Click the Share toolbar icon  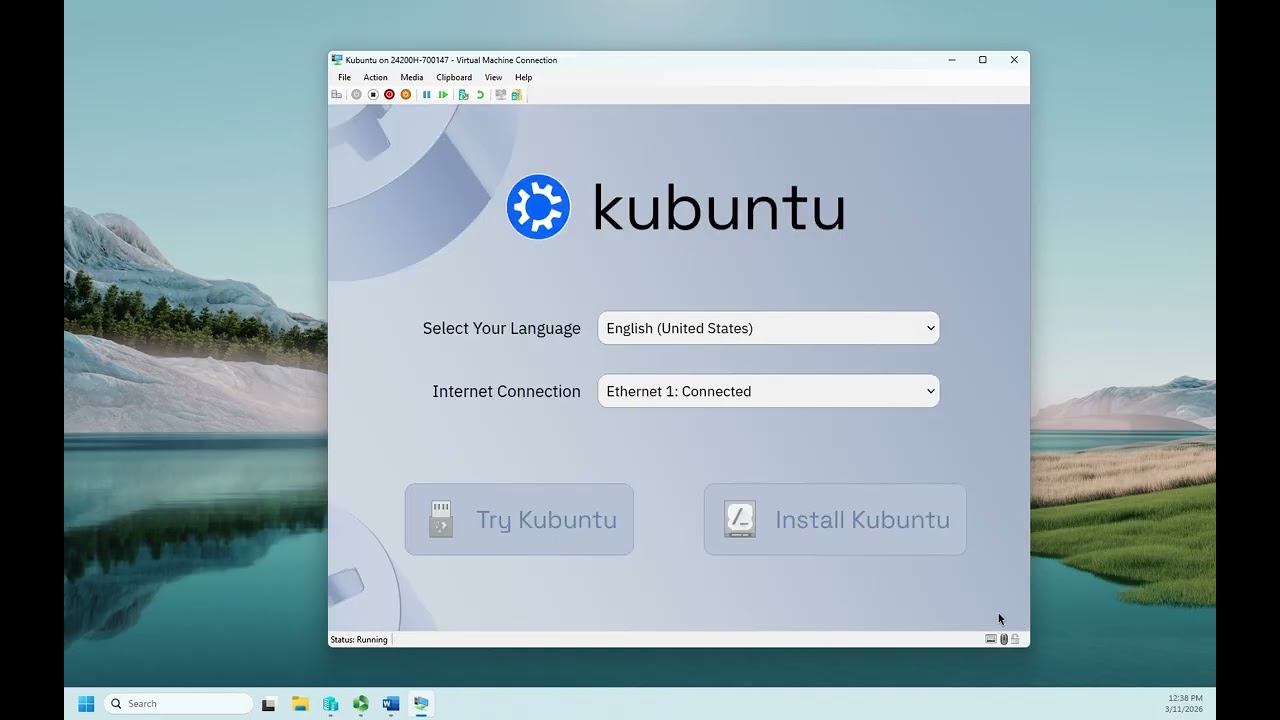tap(516, 95)
